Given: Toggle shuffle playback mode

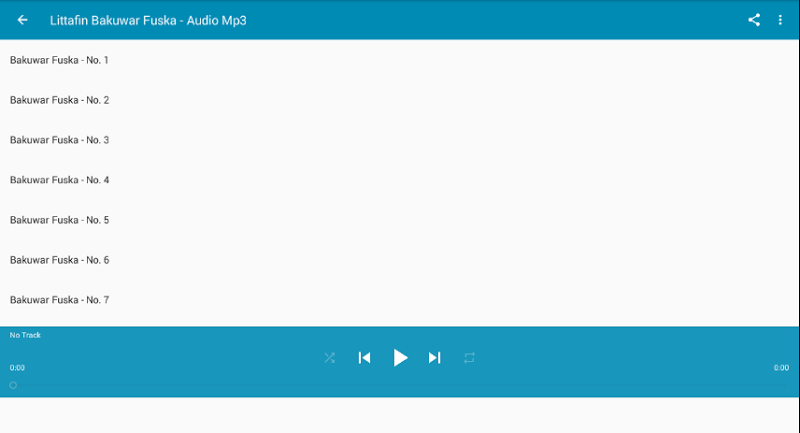Looking at the screenshot, I should 330,358.
